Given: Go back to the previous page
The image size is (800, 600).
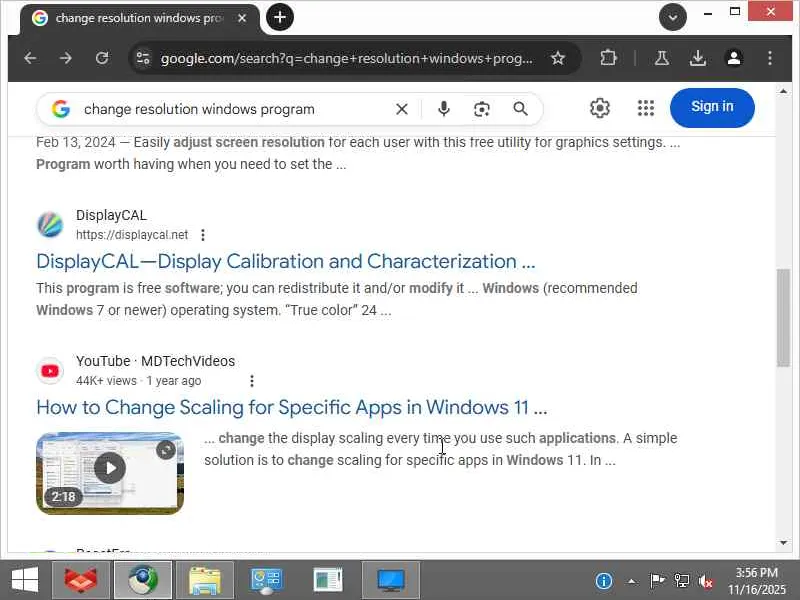Looking at the screenshot, I should pos(30,58).
